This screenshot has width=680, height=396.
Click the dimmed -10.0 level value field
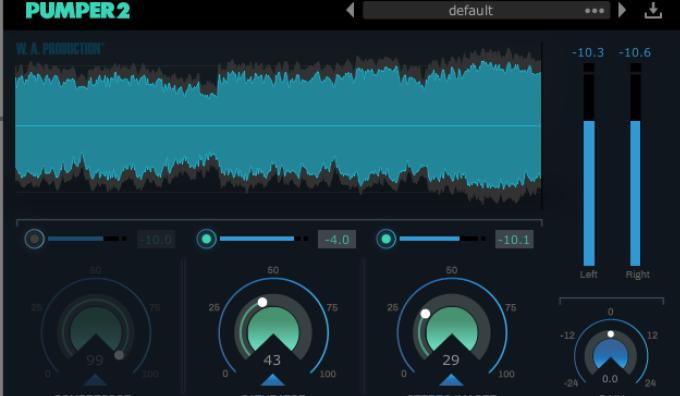point(156,239)
